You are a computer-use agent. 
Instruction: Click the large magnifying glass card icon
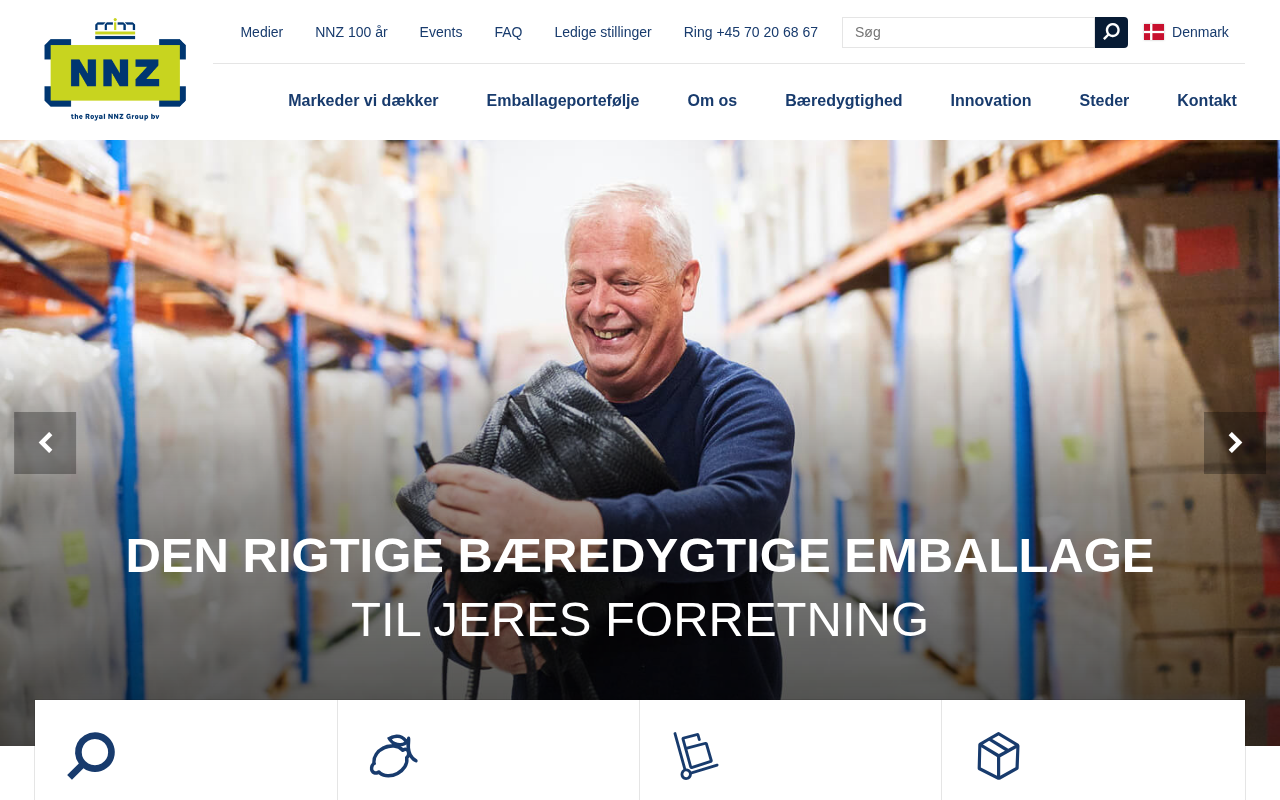click(92, 755)
